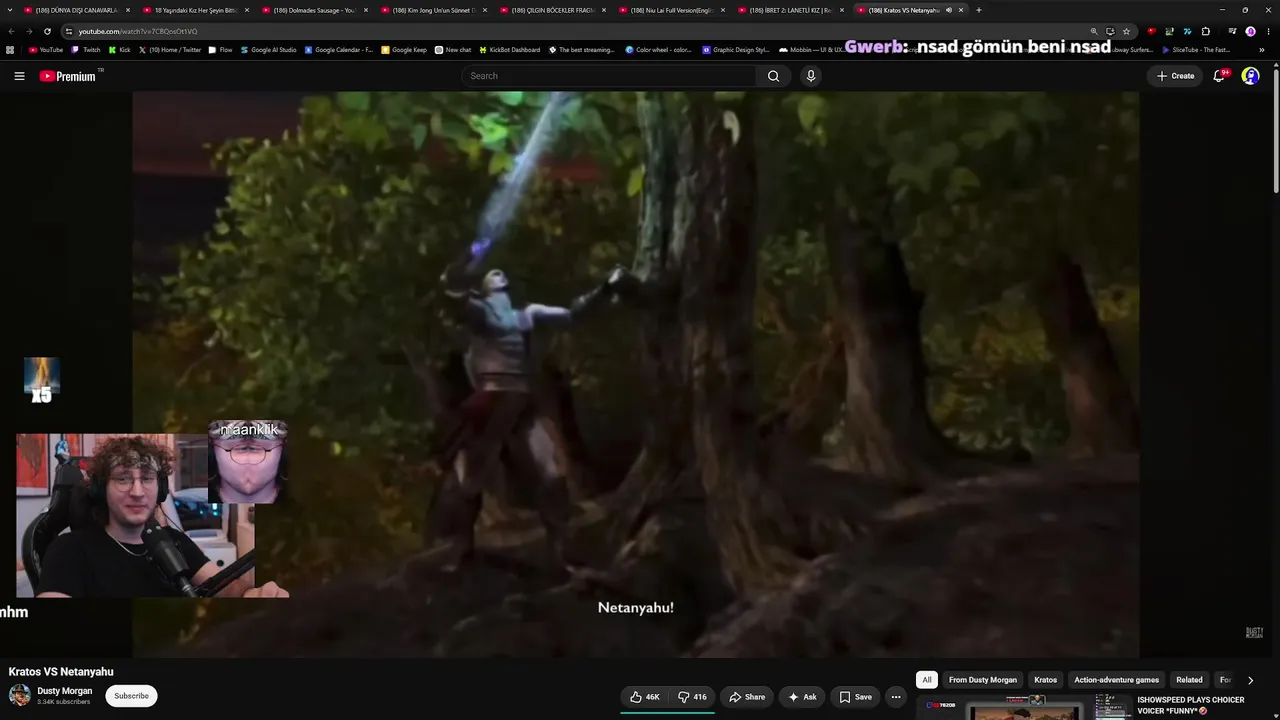
Task: Open the Google AI Studio bookmark
Action: click(268, 49)
